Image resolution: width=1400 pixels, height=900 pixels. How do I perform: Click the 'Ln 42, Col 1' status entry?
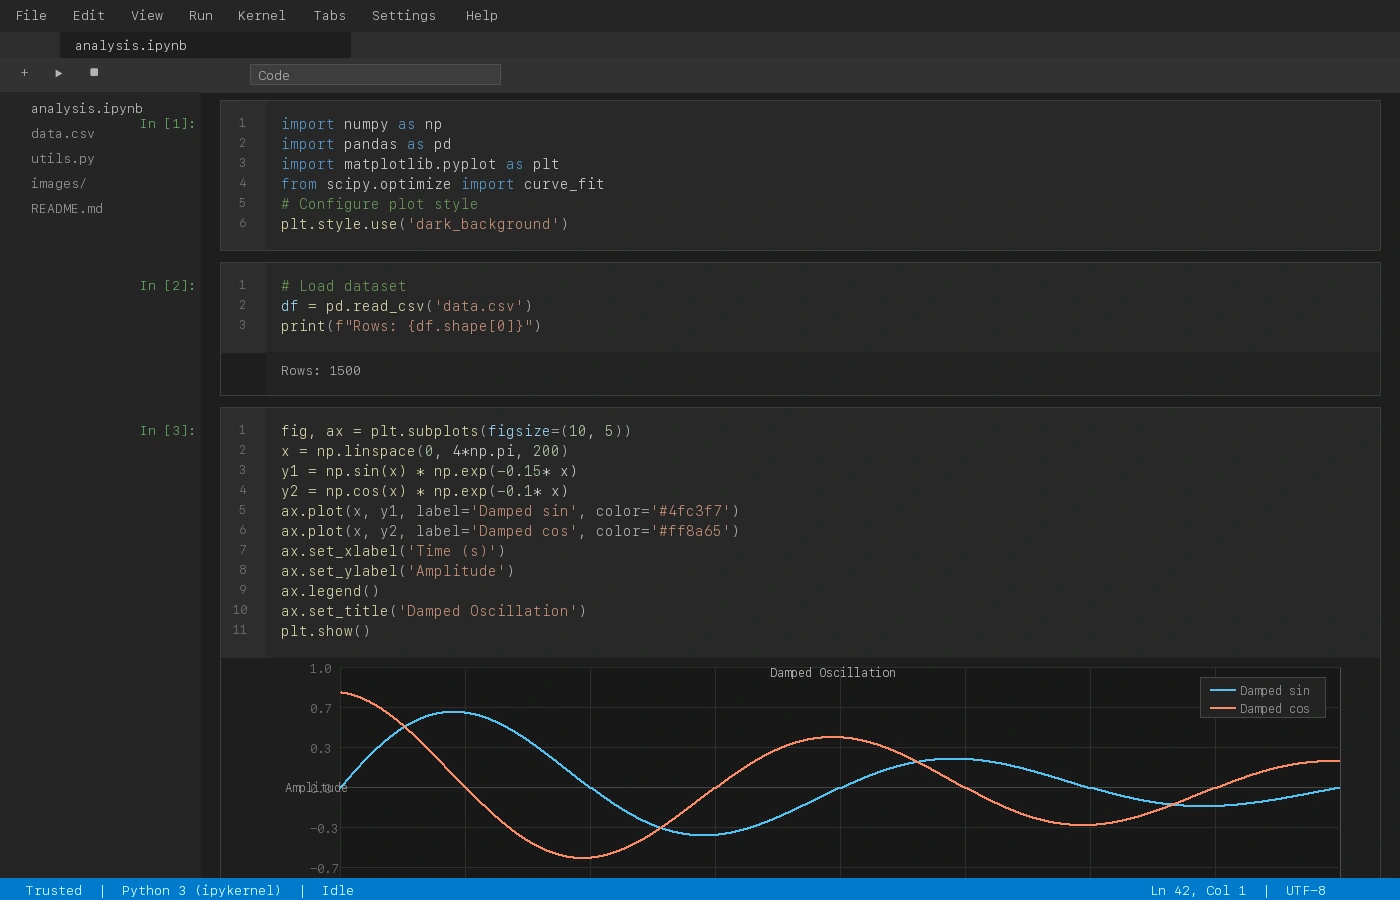pyautogui.click(x=1198, y=890)
